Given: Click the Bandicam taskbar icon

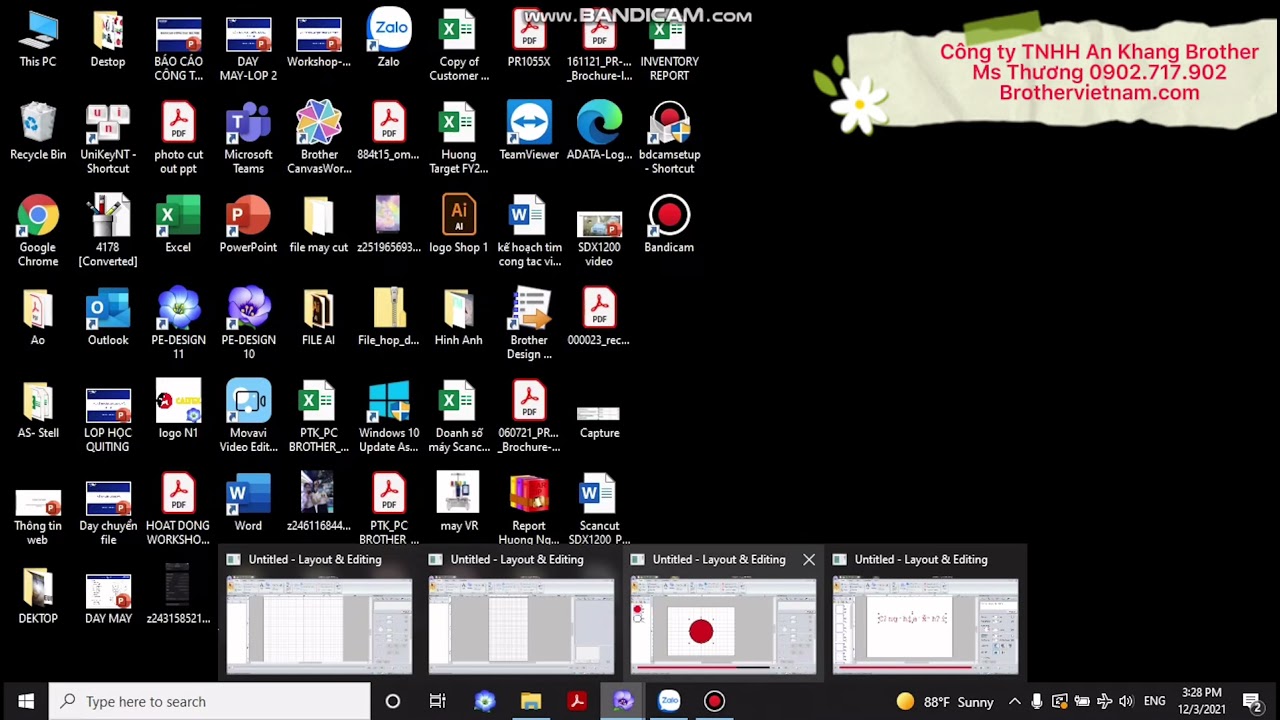Looking at the screenshot, I should click(x=714, y=701).
